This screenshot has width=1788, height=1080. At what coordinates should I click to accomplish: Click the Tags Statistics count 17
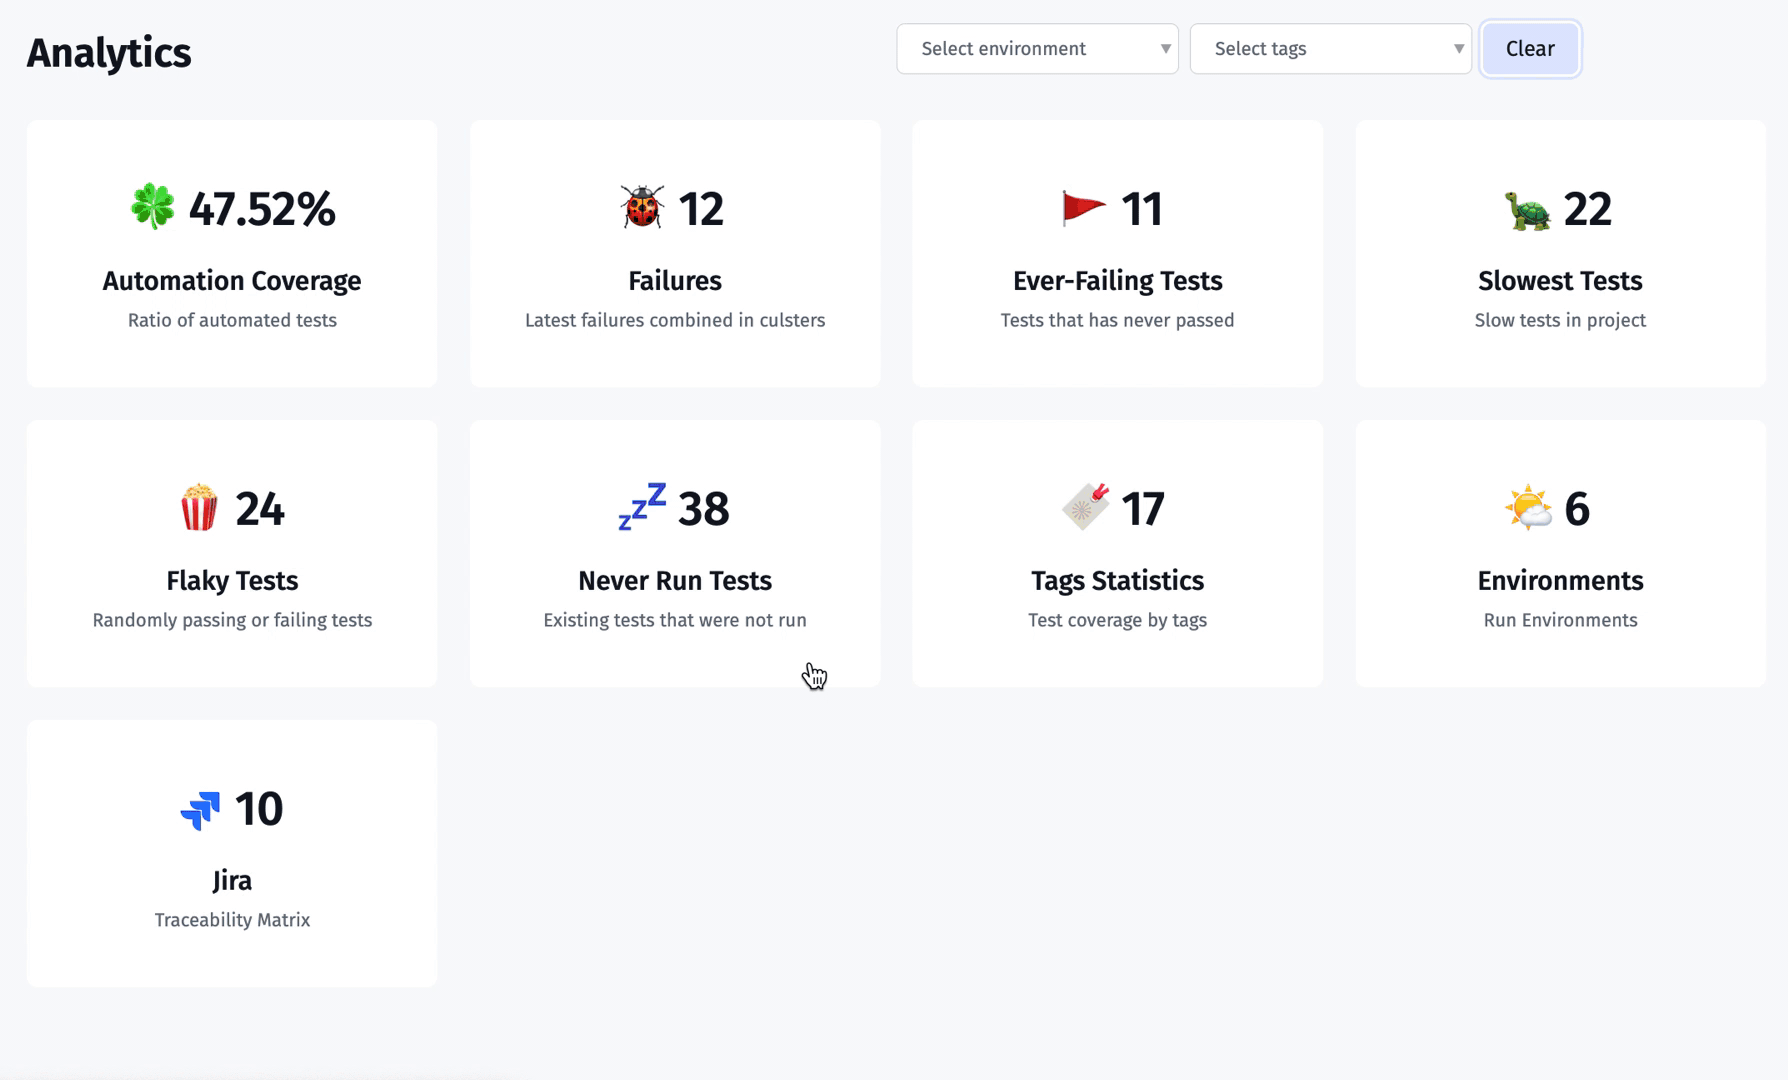click(x=1143, y=509)
